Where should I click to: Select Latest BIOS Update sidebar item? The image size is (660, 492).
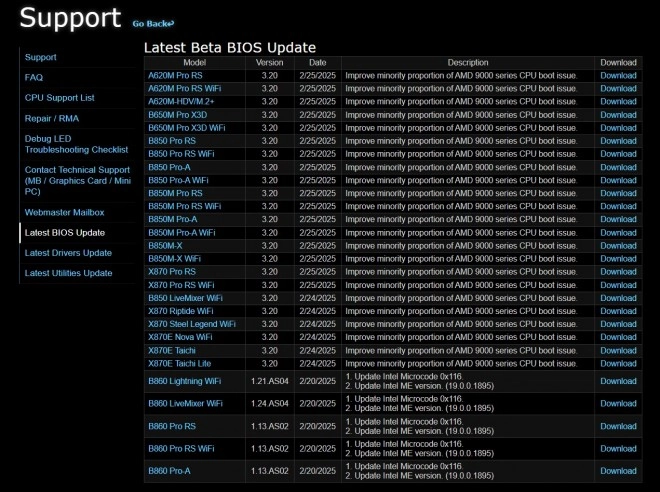[x=65, y=233]
